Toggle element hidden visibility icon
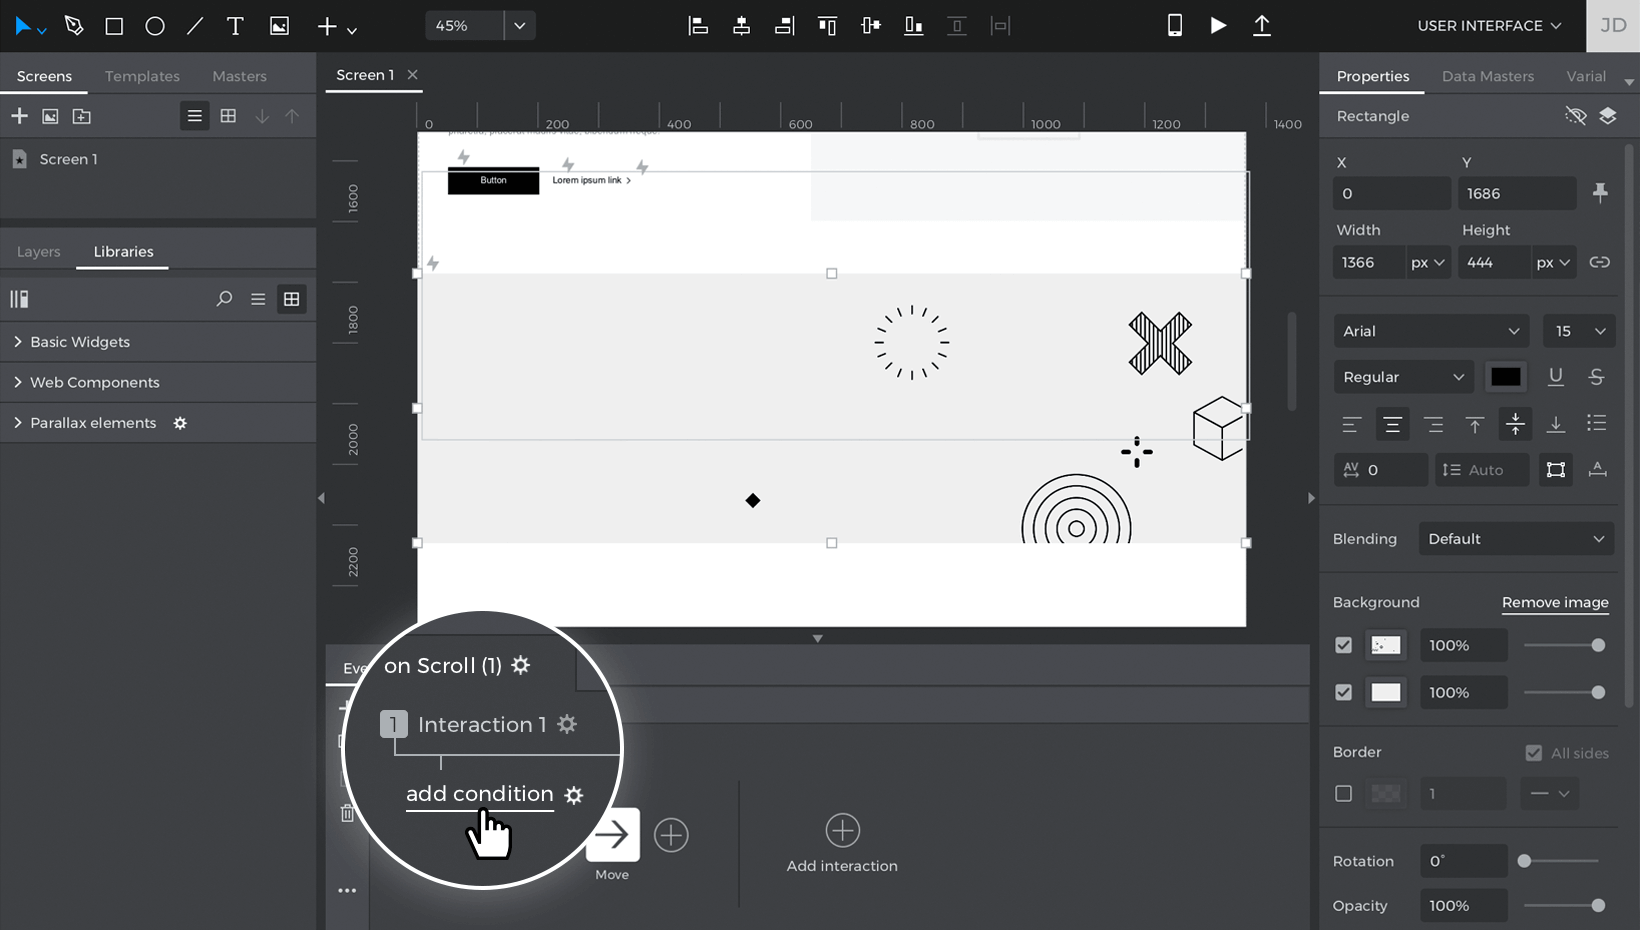This screenshot has width=1640, height=930. point(1575,116)
